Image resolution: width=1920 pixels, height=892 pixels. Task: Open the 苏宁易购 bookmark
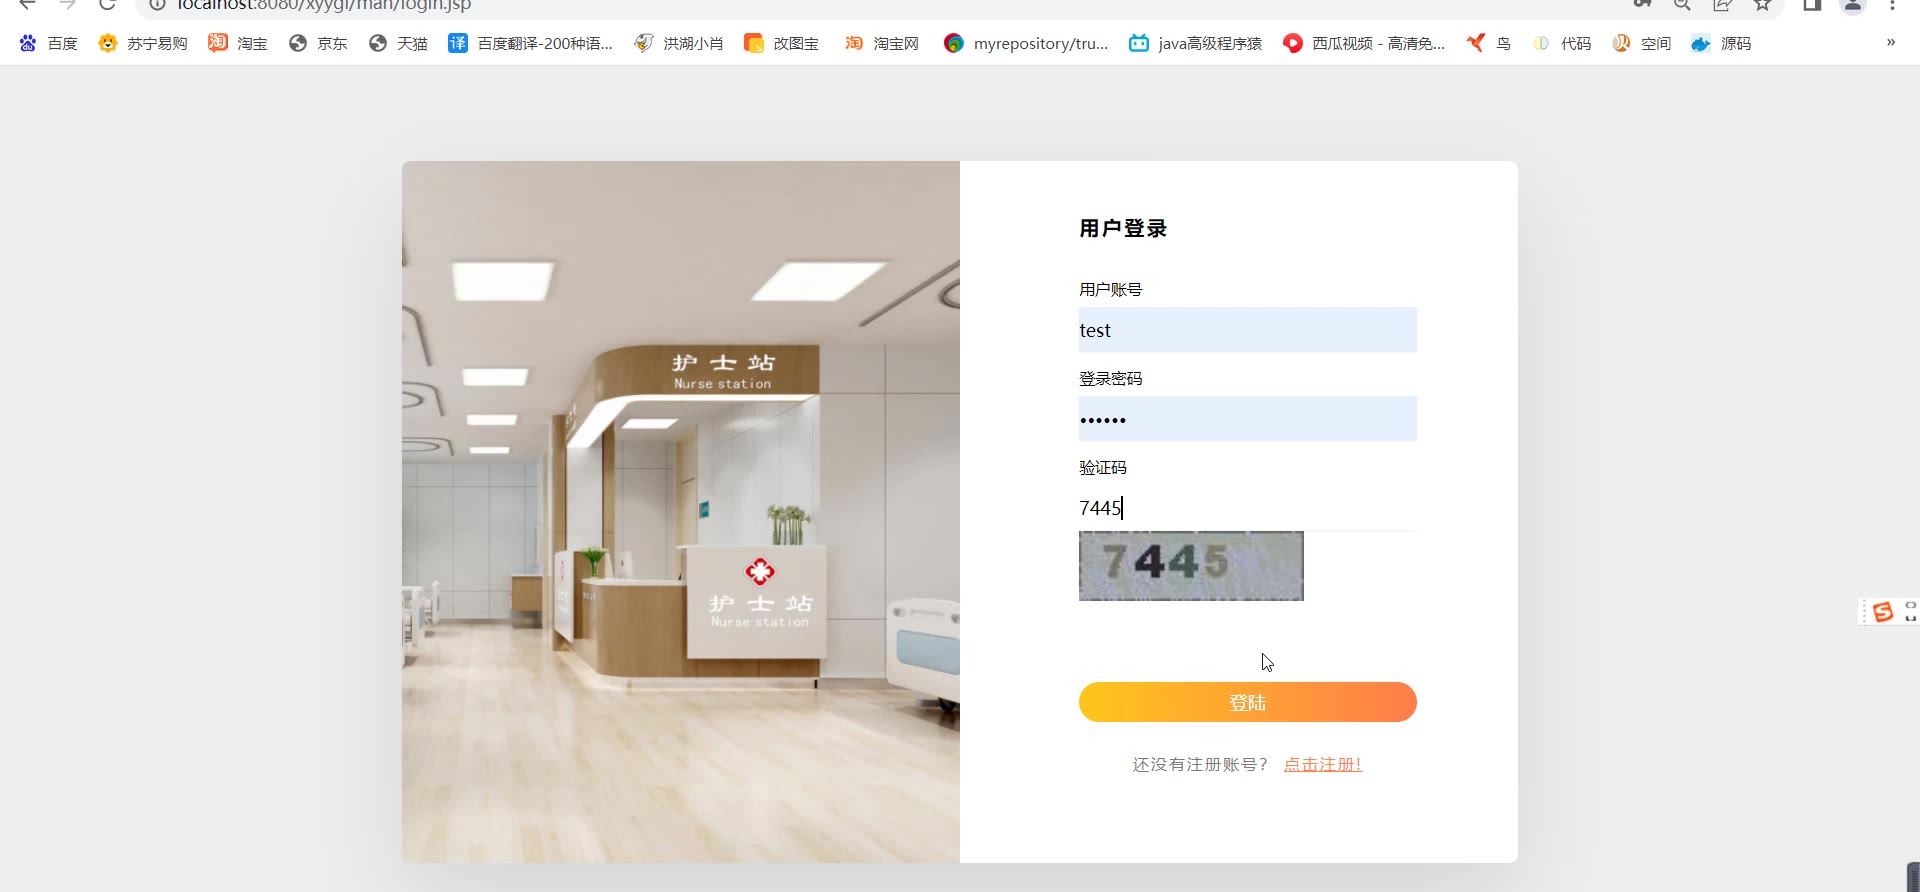[143, 44]
